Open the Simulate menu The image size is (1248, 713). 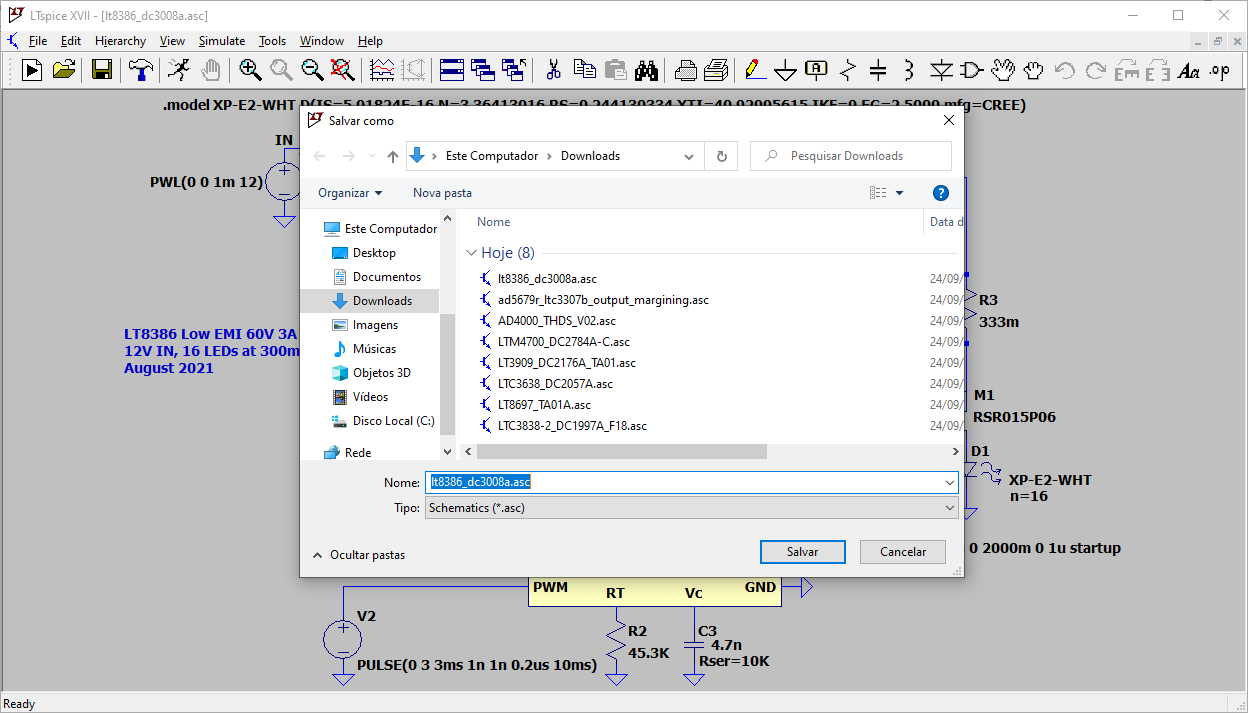point(222,41)
